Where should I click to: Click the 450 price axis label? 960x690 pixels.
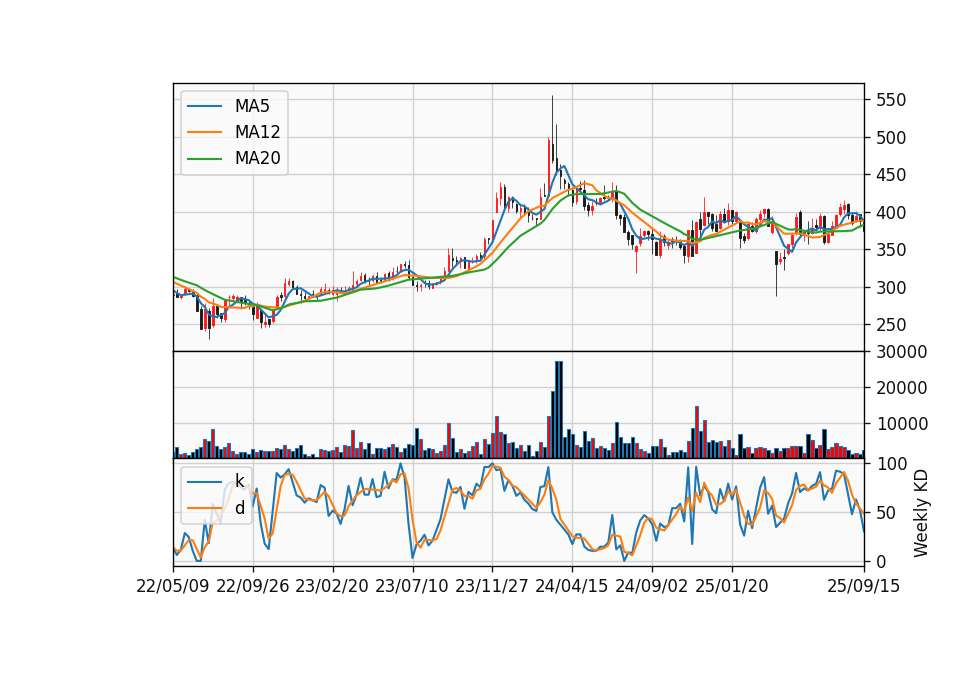(891, 175)
